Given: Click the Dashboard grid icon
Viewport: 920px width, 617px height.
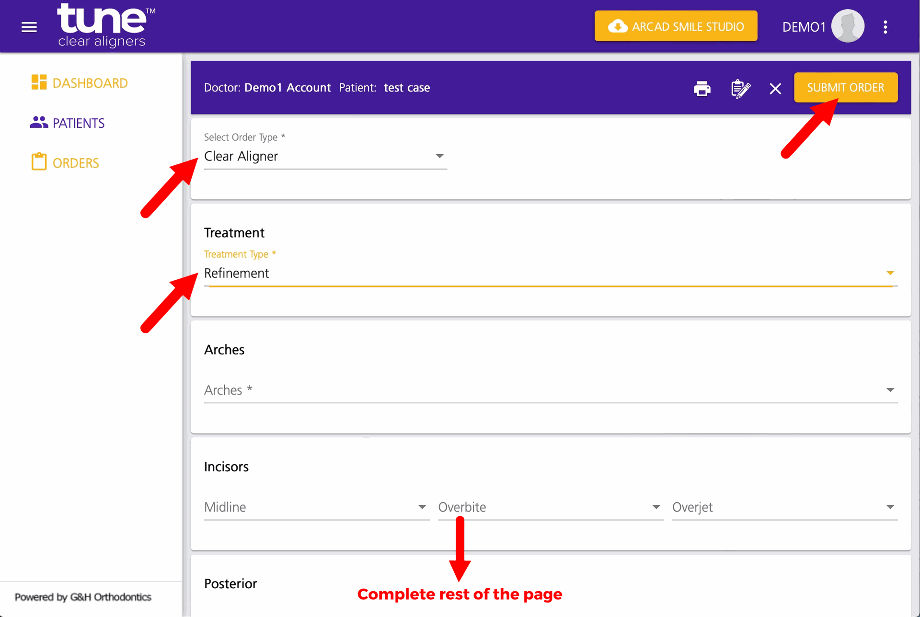Looking at the screenshot, I should tap(39, 82).
